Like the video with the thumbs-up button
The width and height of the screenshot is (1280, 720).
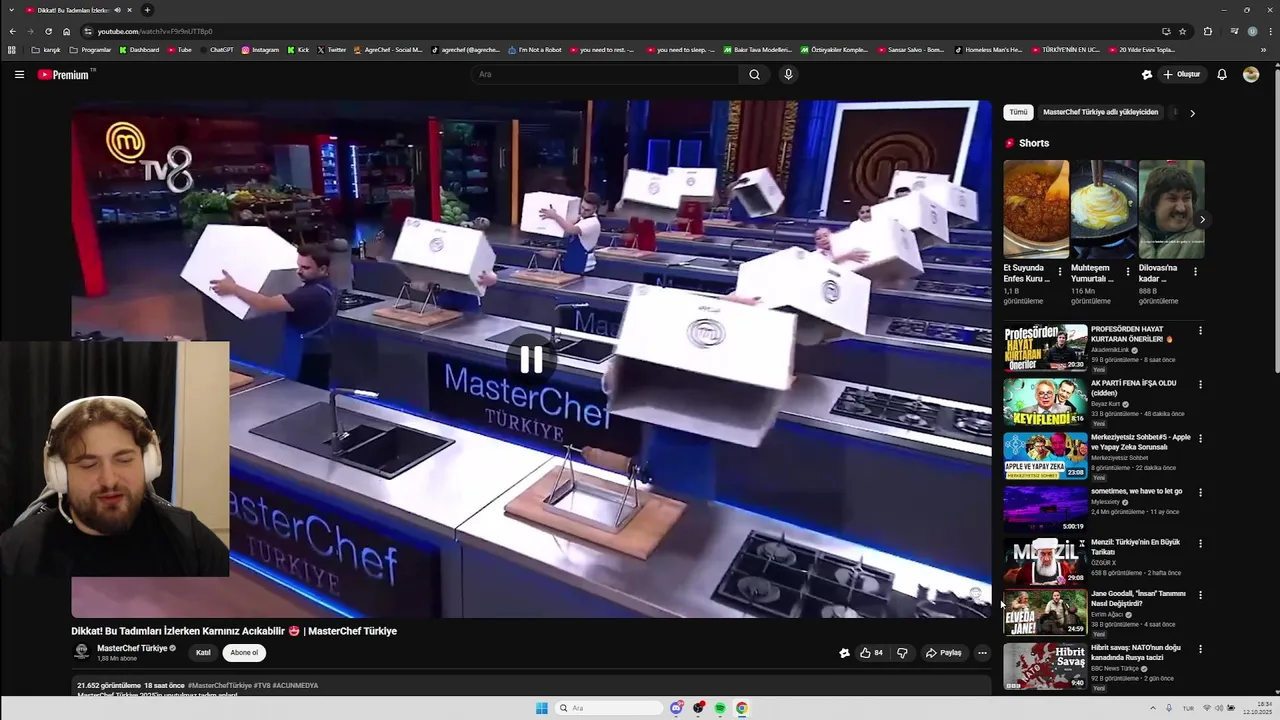(x=871, y=653)
